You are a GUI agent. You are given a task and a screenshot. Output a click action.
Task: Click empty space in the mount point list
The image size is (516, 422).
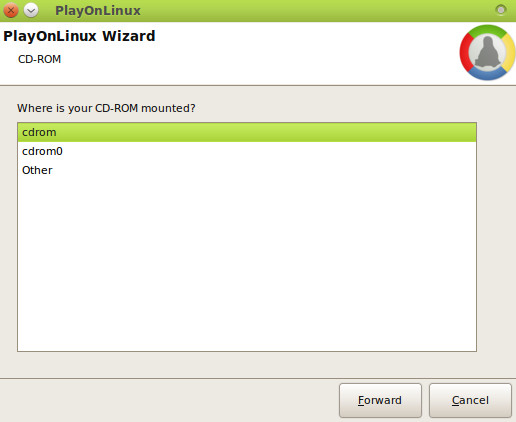247,263
